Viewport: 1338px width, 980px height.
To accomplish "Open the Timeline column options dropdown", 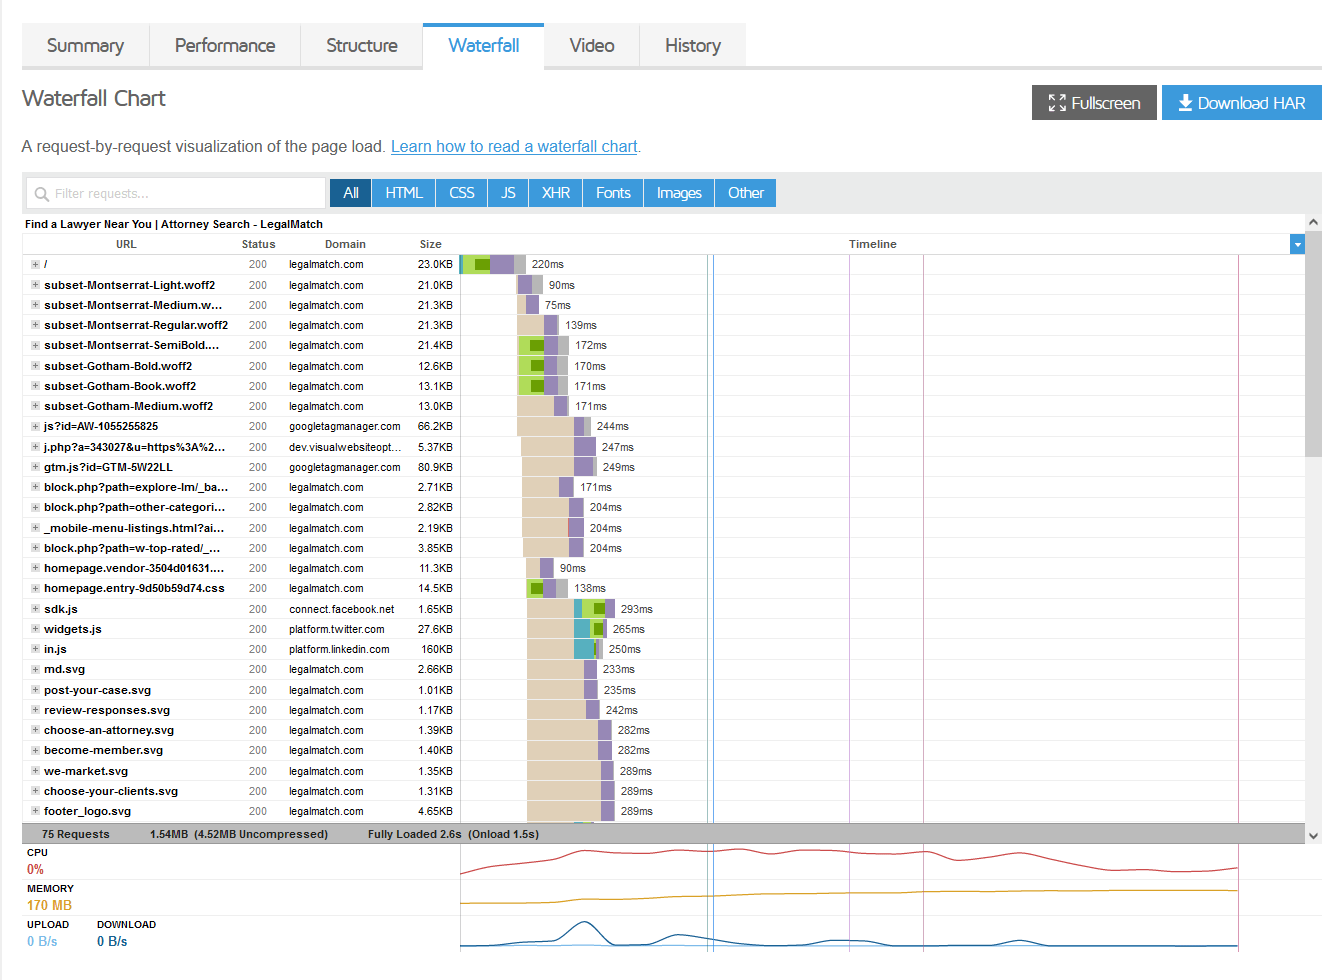I will [x=1297, y=243].
